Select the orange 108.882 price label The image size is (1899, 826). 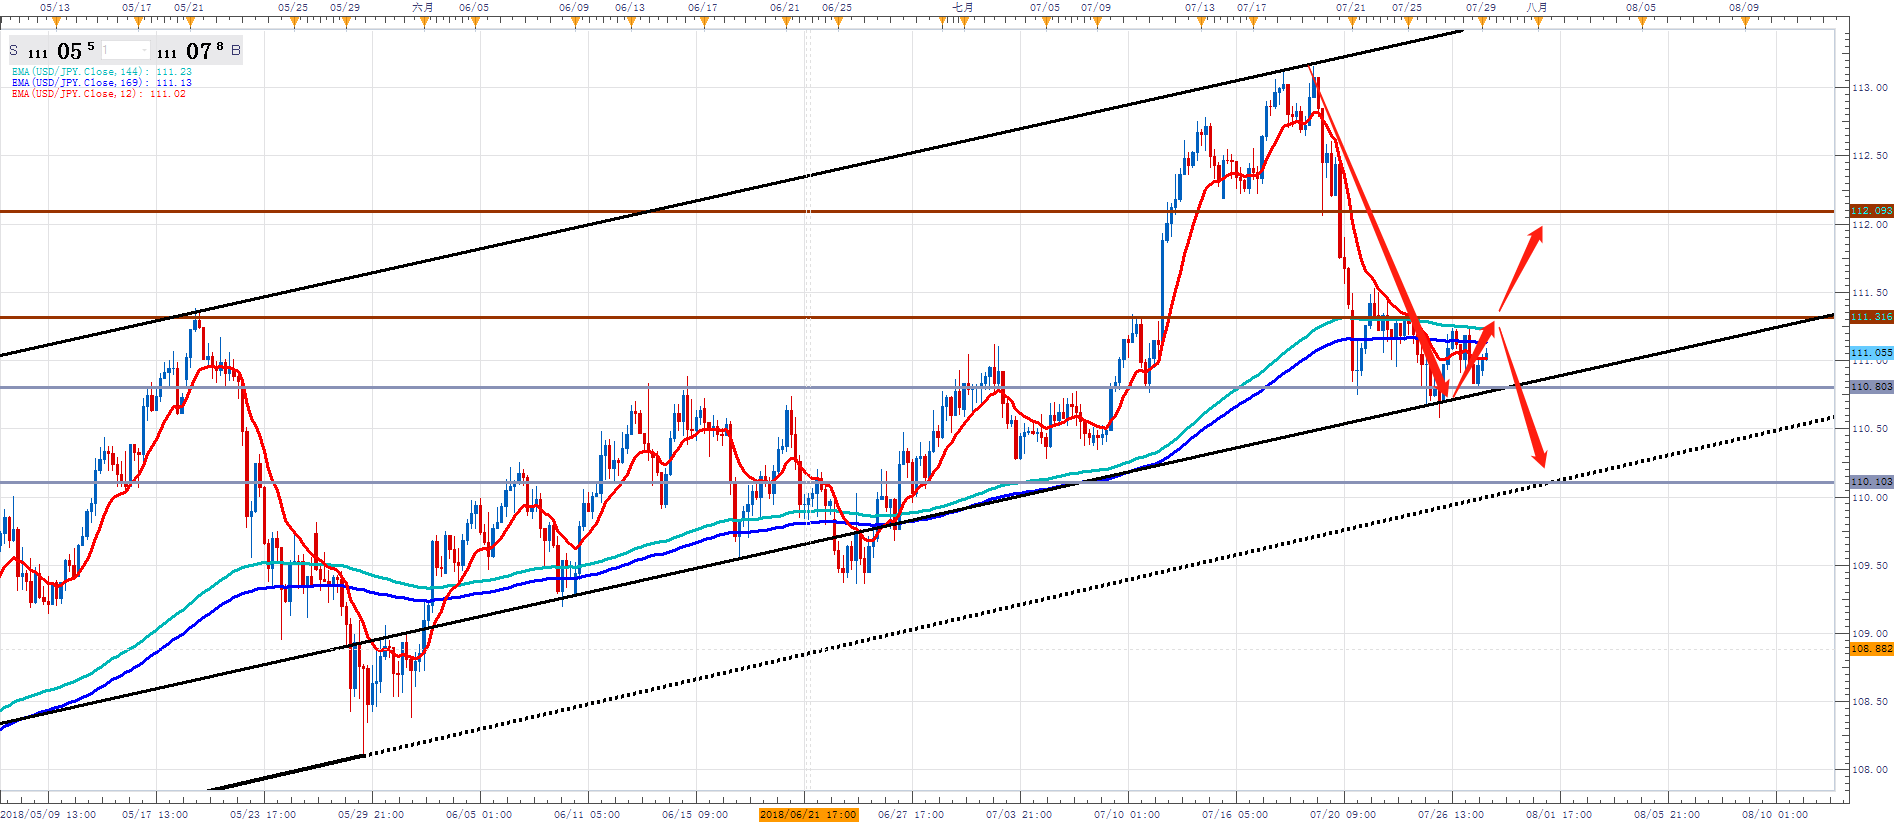1871,649
